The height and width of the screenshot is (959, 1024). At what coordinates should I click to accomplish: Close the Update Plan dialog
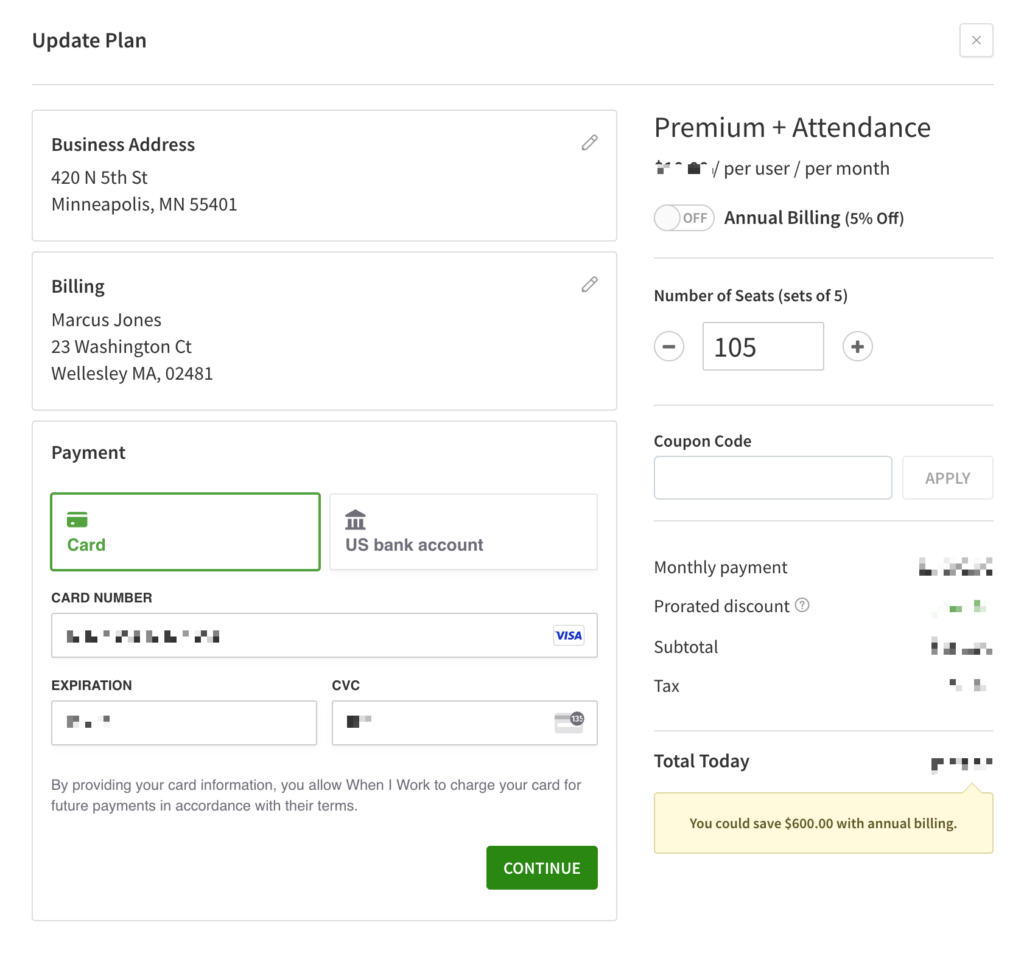976,40
